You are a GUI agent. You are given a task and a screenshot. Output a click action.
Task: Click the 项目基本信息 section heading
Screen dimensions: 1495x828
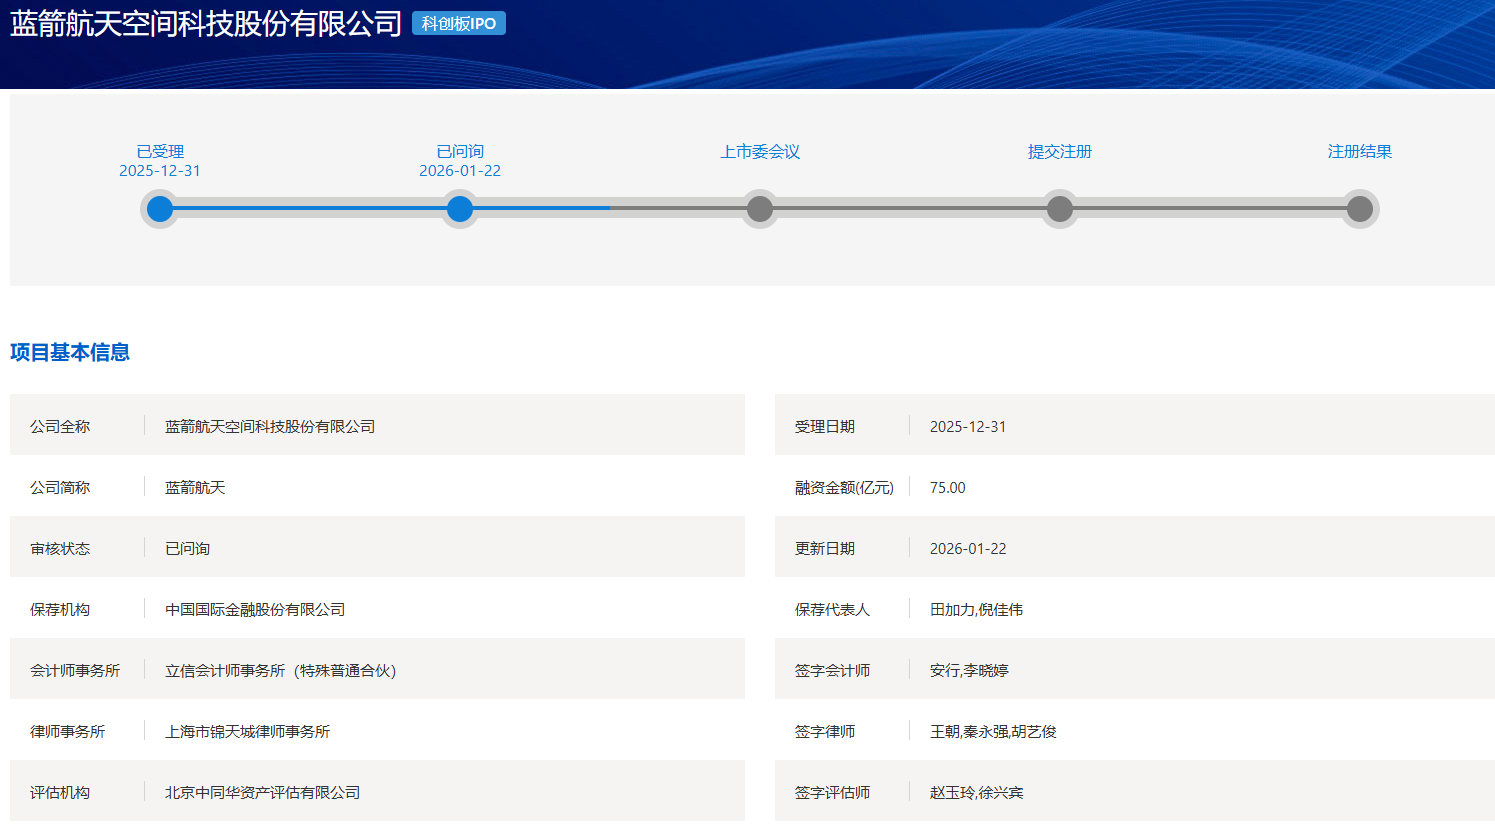[70, 352]
